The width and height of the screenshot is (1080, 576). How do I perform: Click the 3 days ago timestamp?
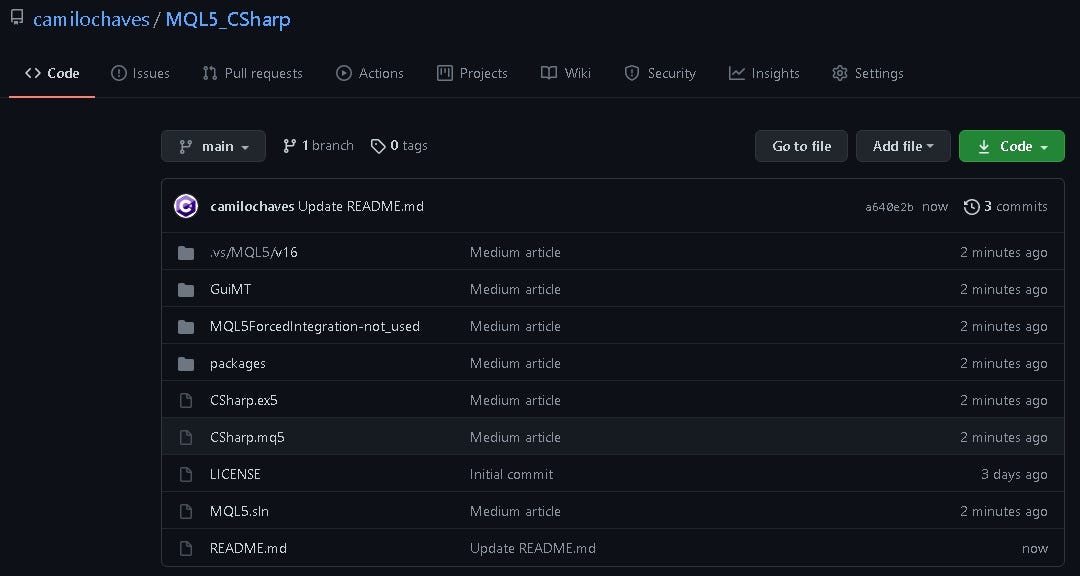point(1014,474)
